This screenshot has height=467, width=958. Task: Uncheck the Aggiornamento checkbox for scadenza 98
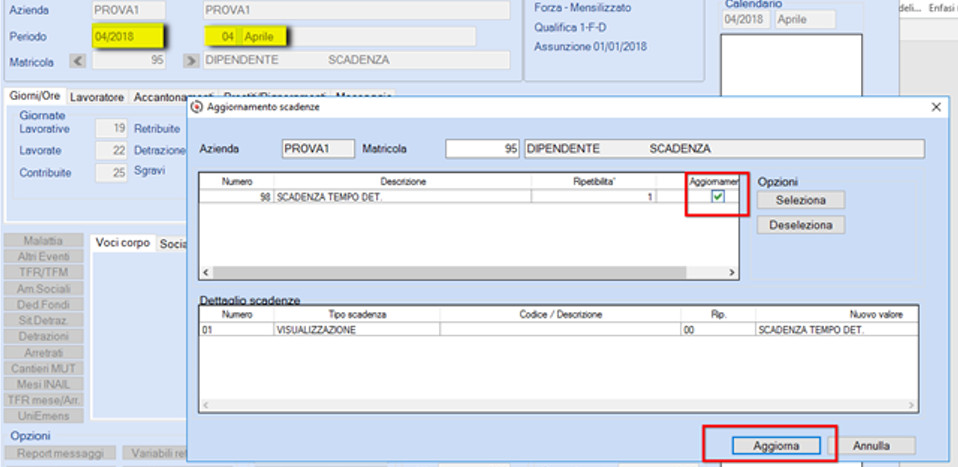(718, 197)
